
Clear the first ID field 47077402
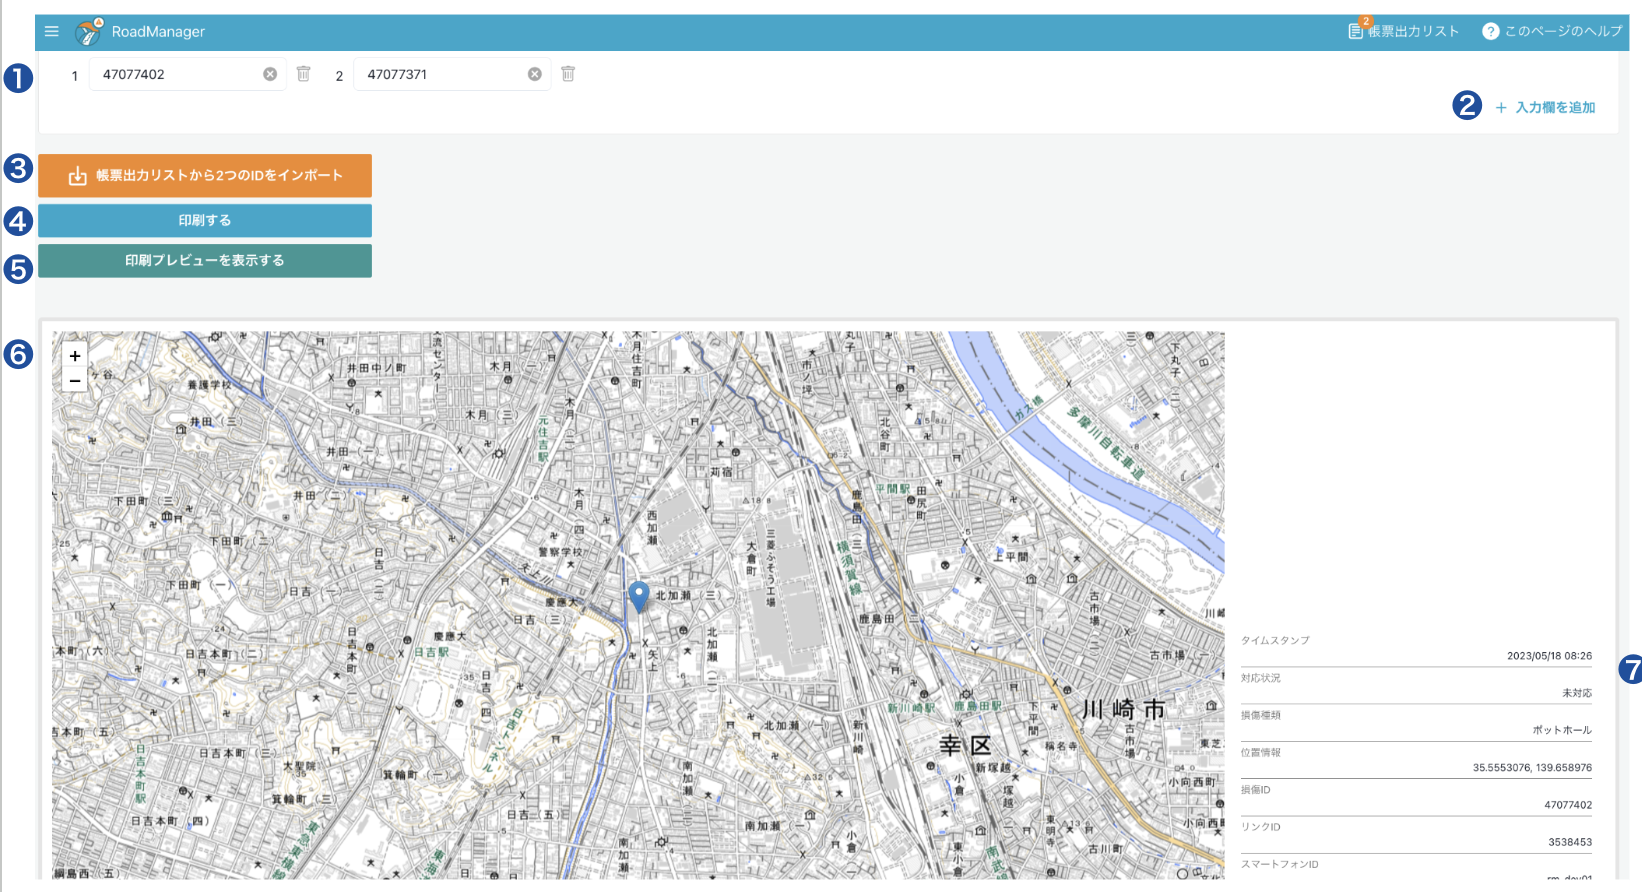tap(270, 74)
